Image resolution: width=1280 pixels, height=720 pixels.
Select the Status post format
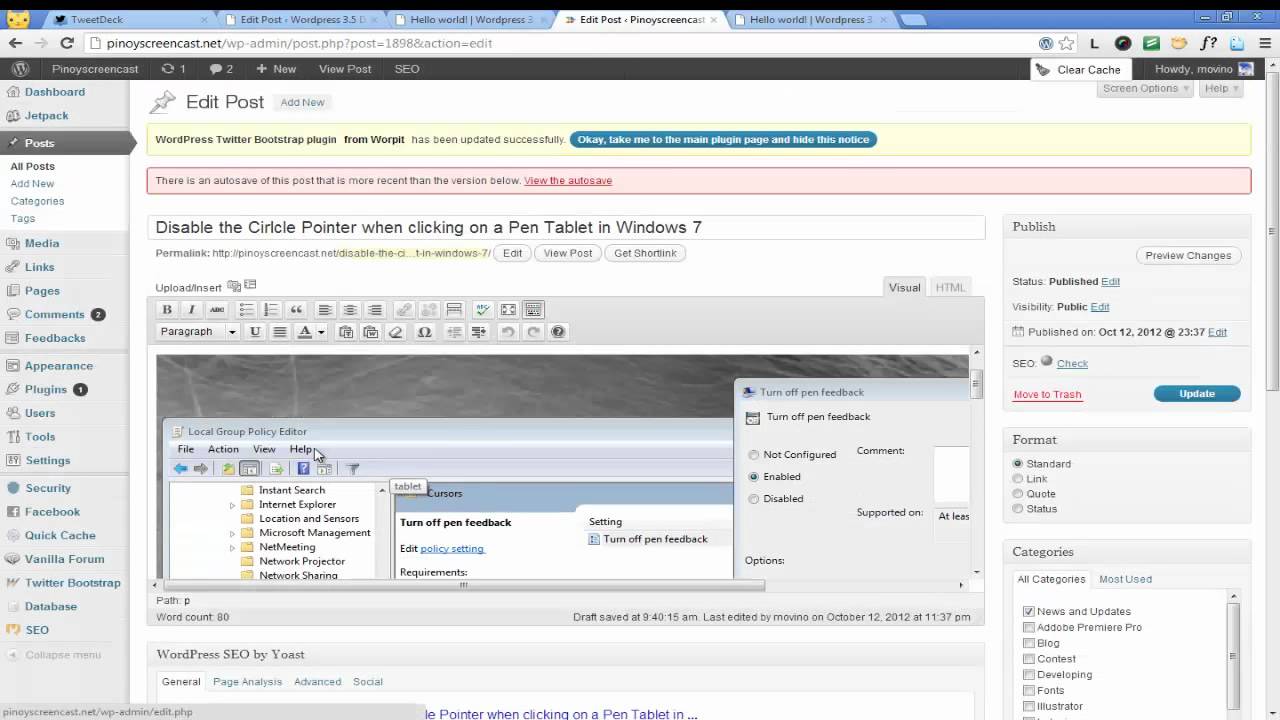pyautogui.click(x=1018, y=509)
